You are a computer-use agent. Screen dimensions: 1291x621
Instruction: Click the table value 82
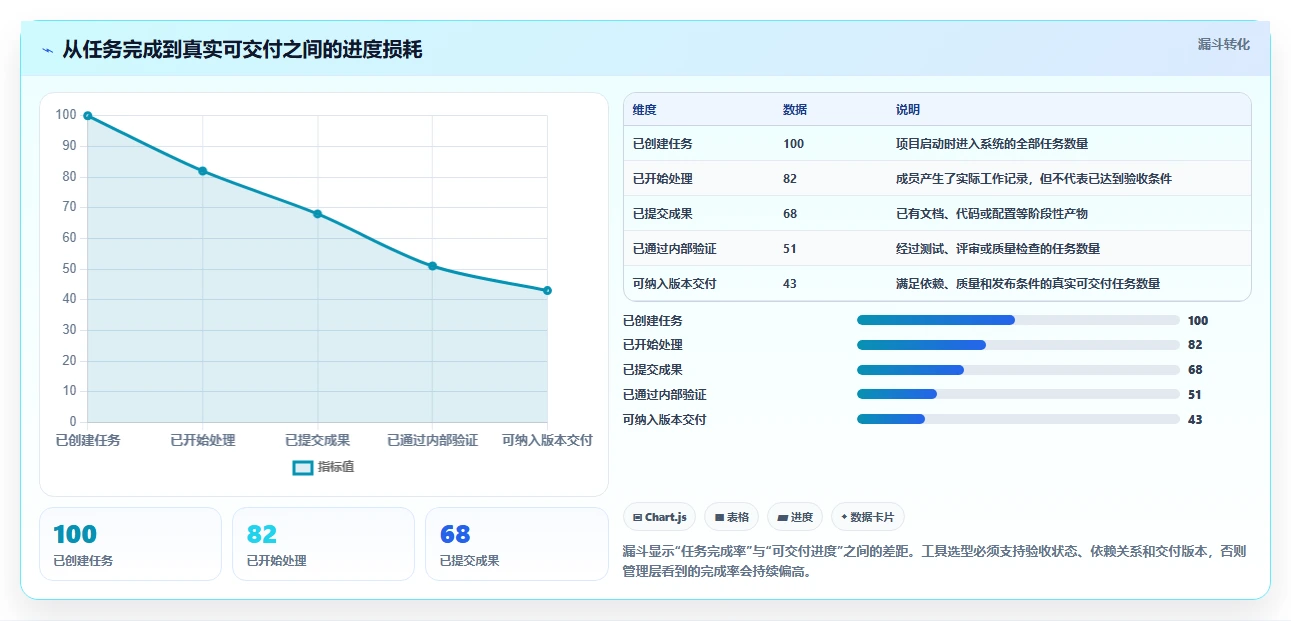(x=790, y=179)
